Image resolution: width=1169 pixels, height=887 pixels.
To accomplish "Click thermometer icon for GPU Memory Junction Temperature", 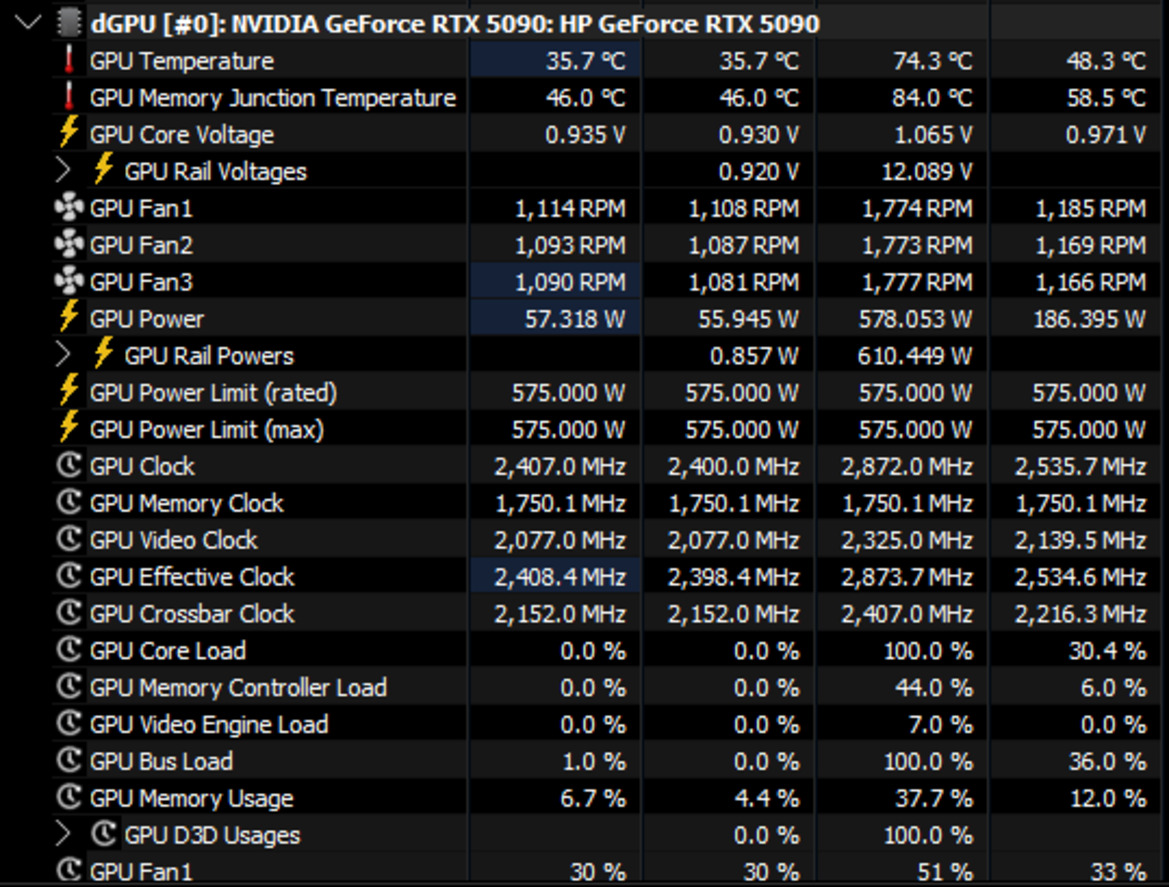I will pos(69,97).
